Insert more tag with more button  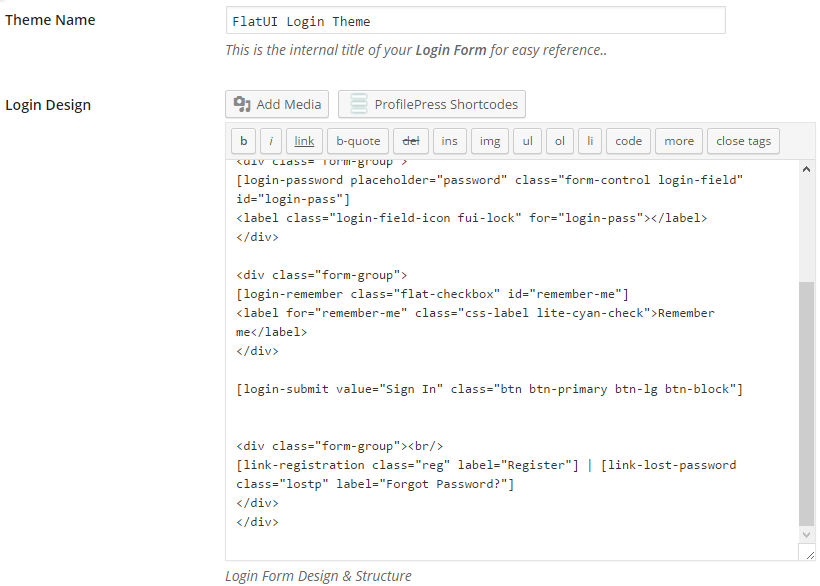pos(679,141)
